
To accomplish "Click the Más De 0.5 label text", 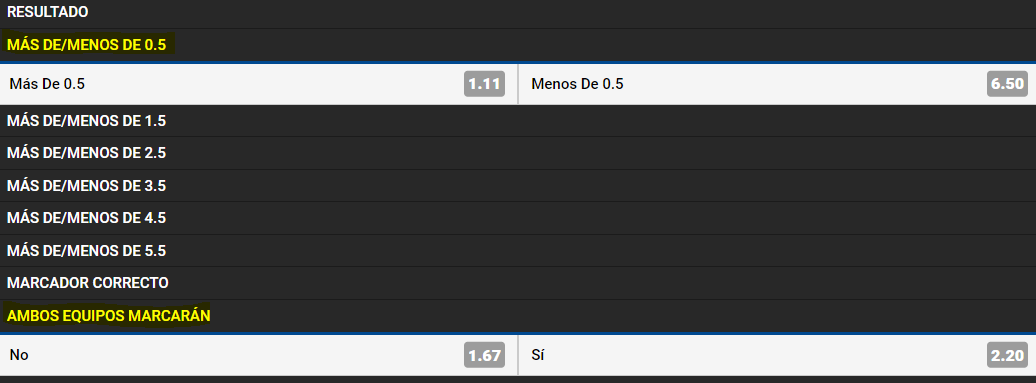I will pyautogui.click(x=47, y=84).
